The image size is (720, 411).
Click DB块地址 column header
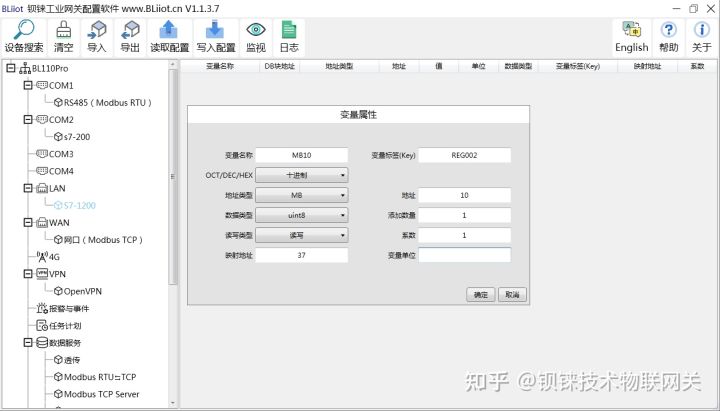pos(279,66)
